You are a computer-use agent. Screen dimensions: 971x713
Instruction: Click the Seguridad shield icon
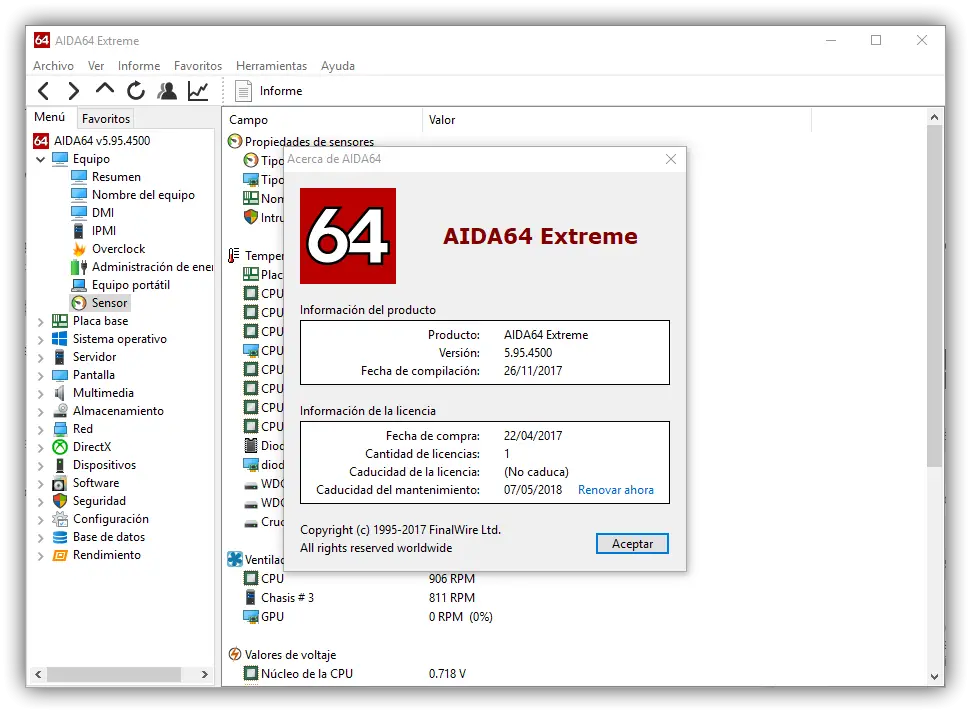(60, 501)
